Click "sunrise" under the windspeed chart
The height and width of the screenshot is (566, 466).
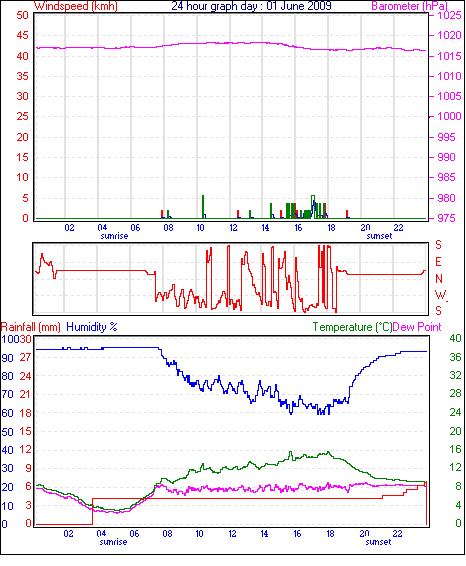coord(114,236)
